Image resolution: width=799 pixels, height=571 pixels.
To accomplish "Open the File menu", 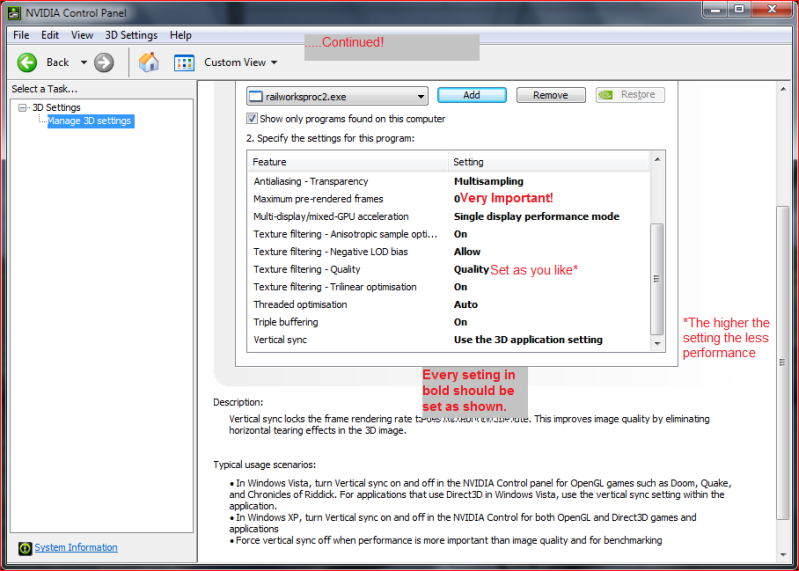I will point(21,35).
